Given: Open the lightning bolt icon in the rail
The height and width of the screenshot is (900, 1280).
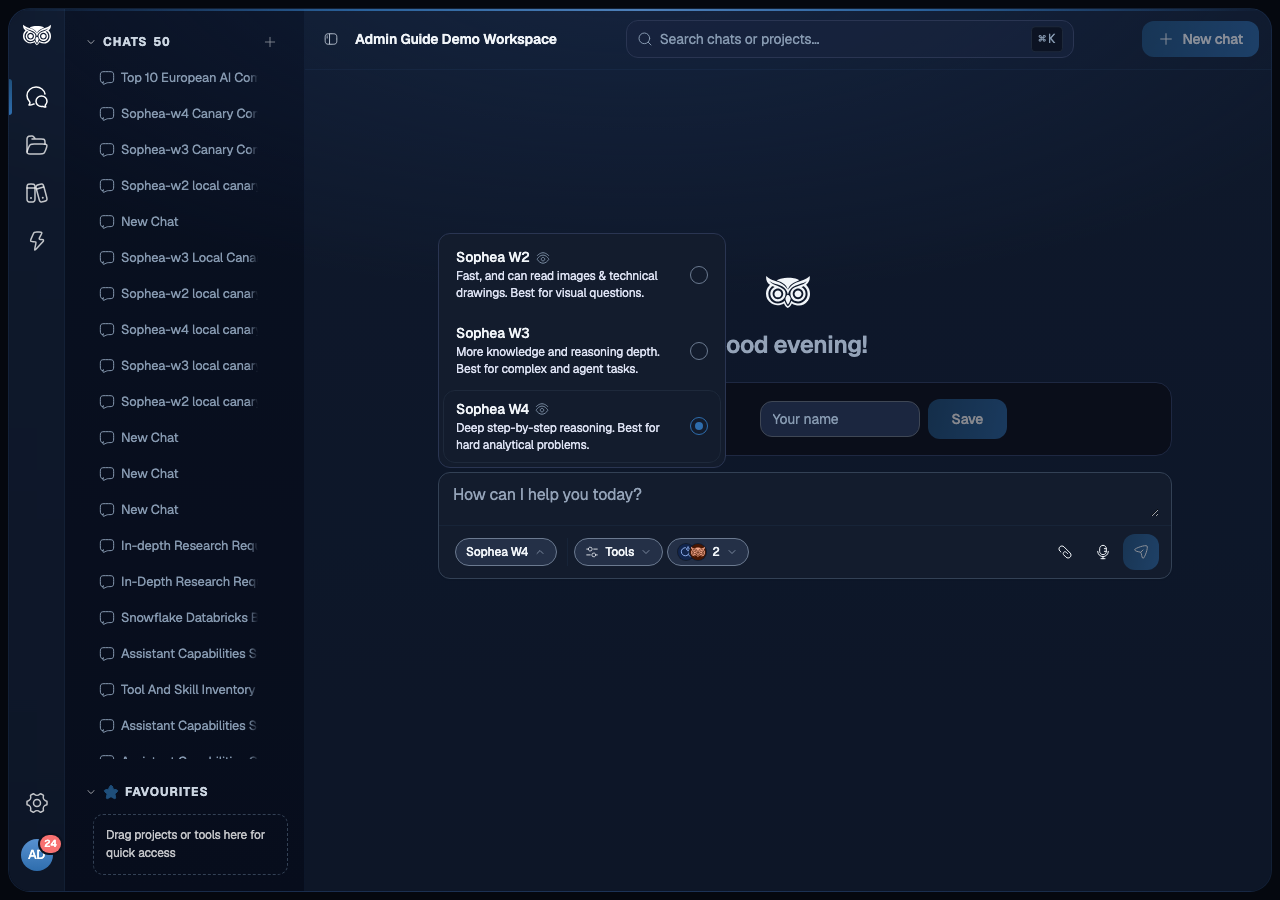Looking at the screenshot, I should [x=37, y=241].
